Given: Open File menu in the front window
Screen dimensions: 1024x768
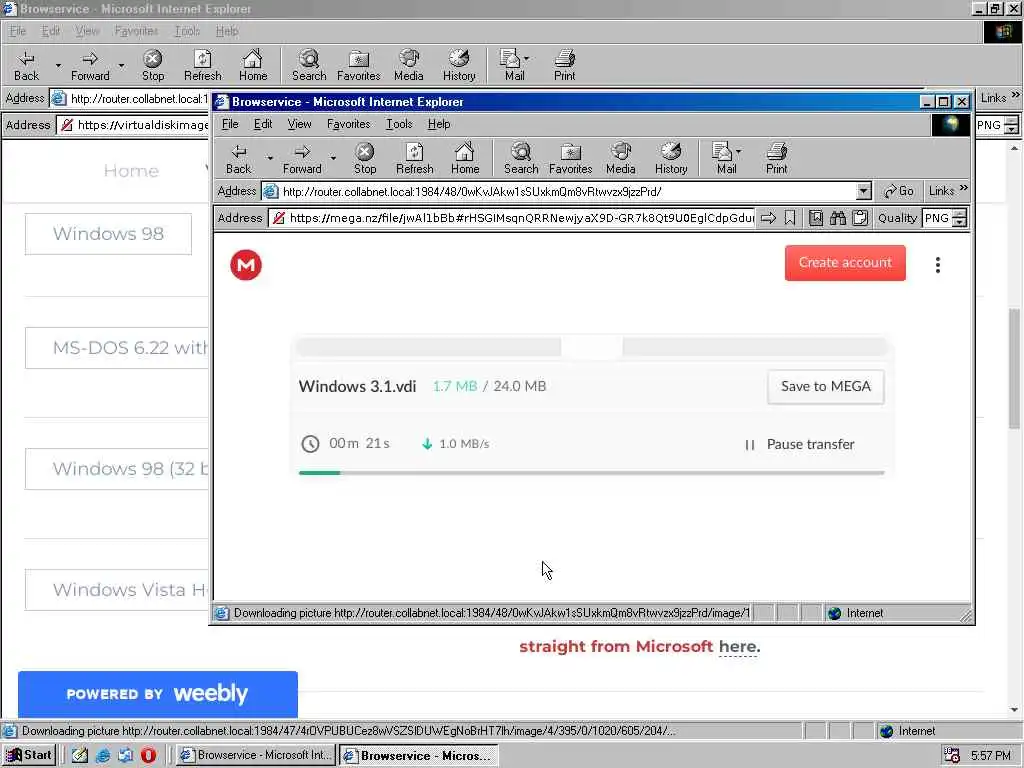Looking at the screenshot, I should 230,124.
